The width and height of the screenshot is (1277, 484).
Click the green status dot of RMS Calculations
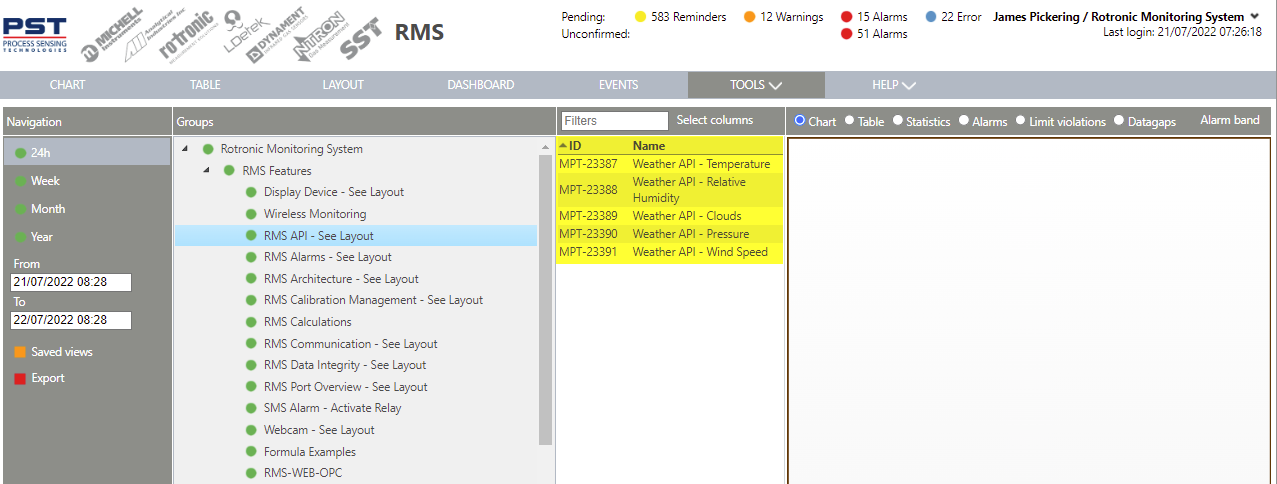[x=251, y=322]
